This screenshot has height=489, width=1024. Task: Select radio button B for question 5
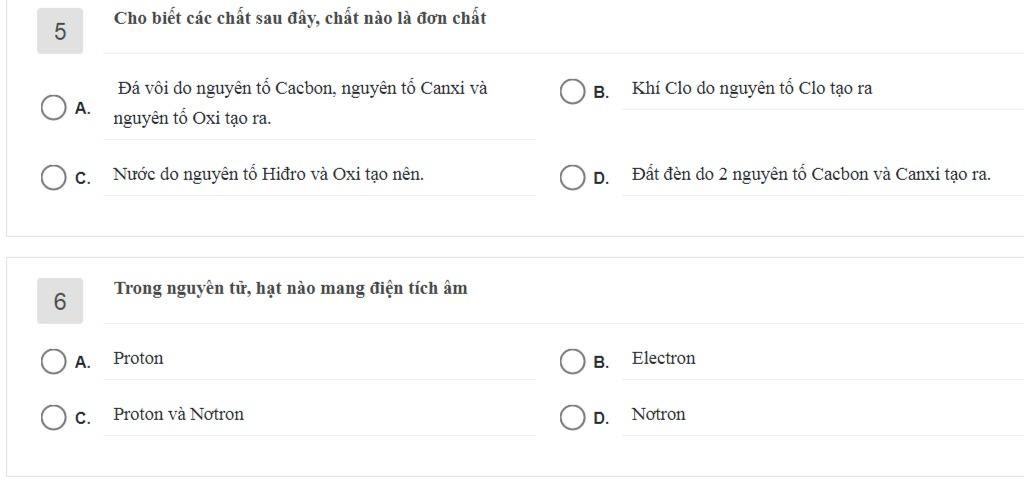click(x=572, y=92)
